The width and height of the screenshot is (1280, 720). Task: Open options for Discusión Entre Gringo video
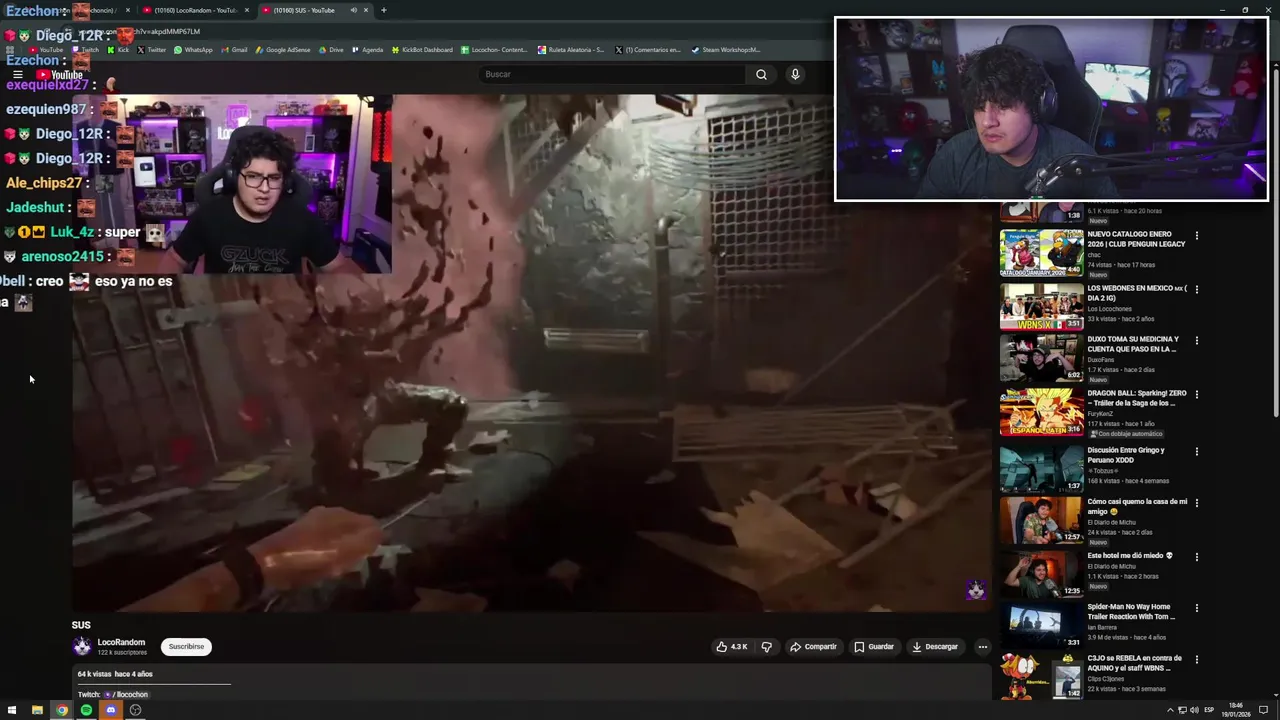pyautogui.click(x=1196, y=451)
